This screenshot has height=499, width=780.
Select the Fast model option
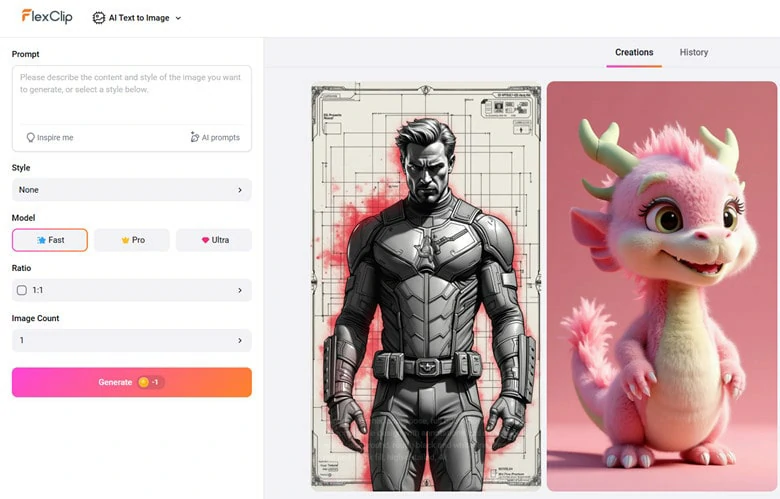50,240
